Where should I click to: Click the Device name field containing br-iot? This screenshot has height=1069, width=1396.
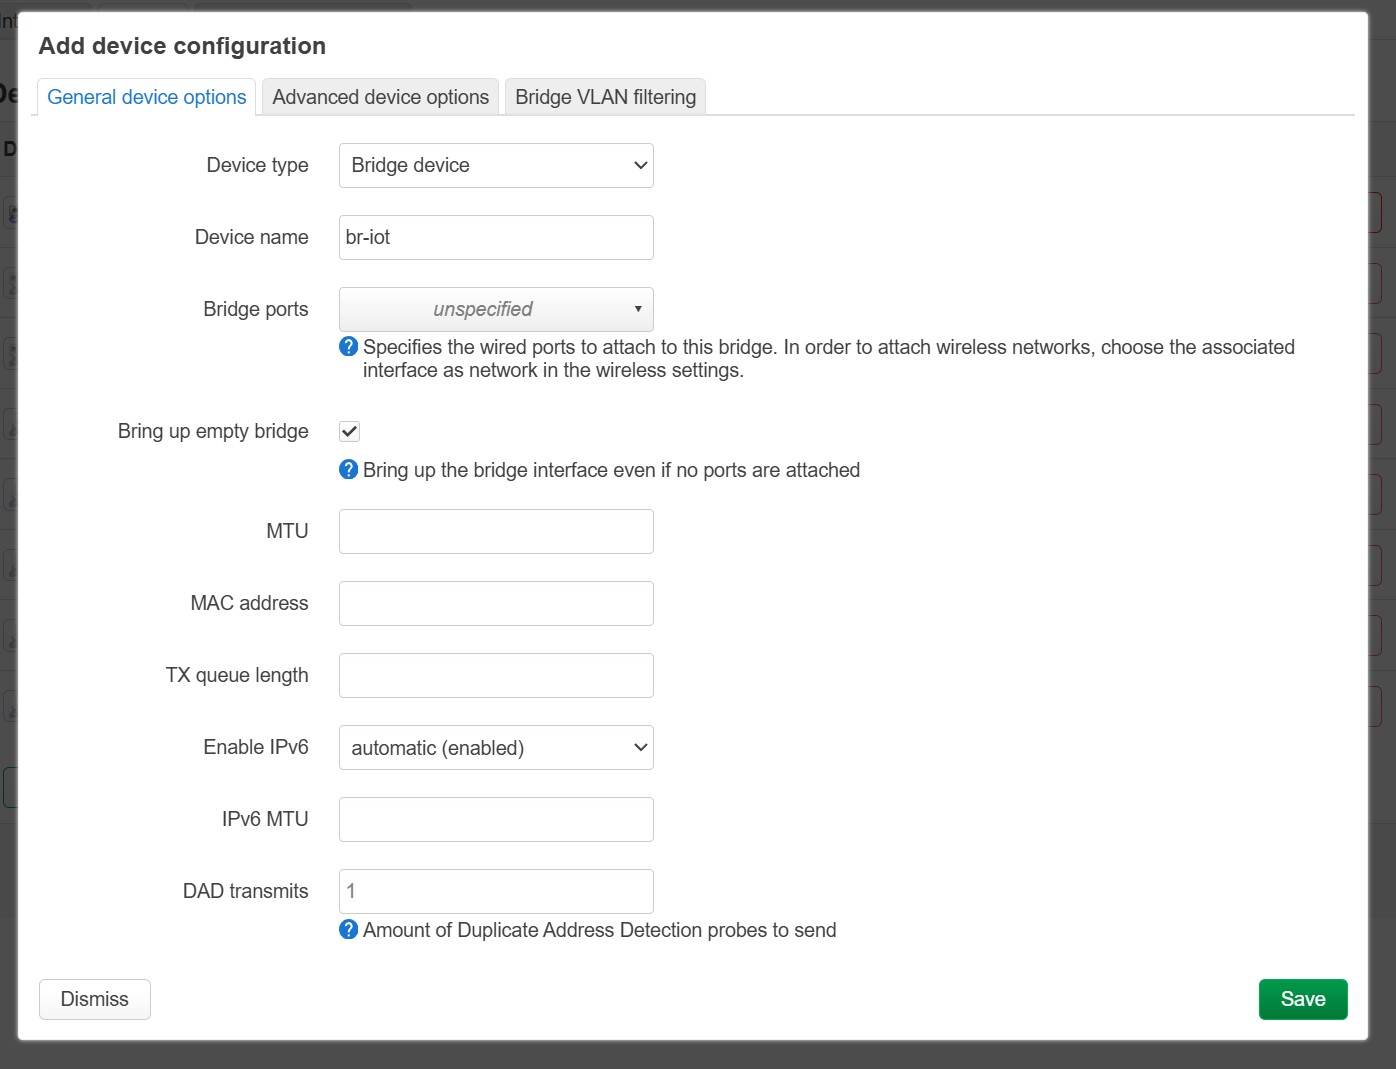[496, 238]
